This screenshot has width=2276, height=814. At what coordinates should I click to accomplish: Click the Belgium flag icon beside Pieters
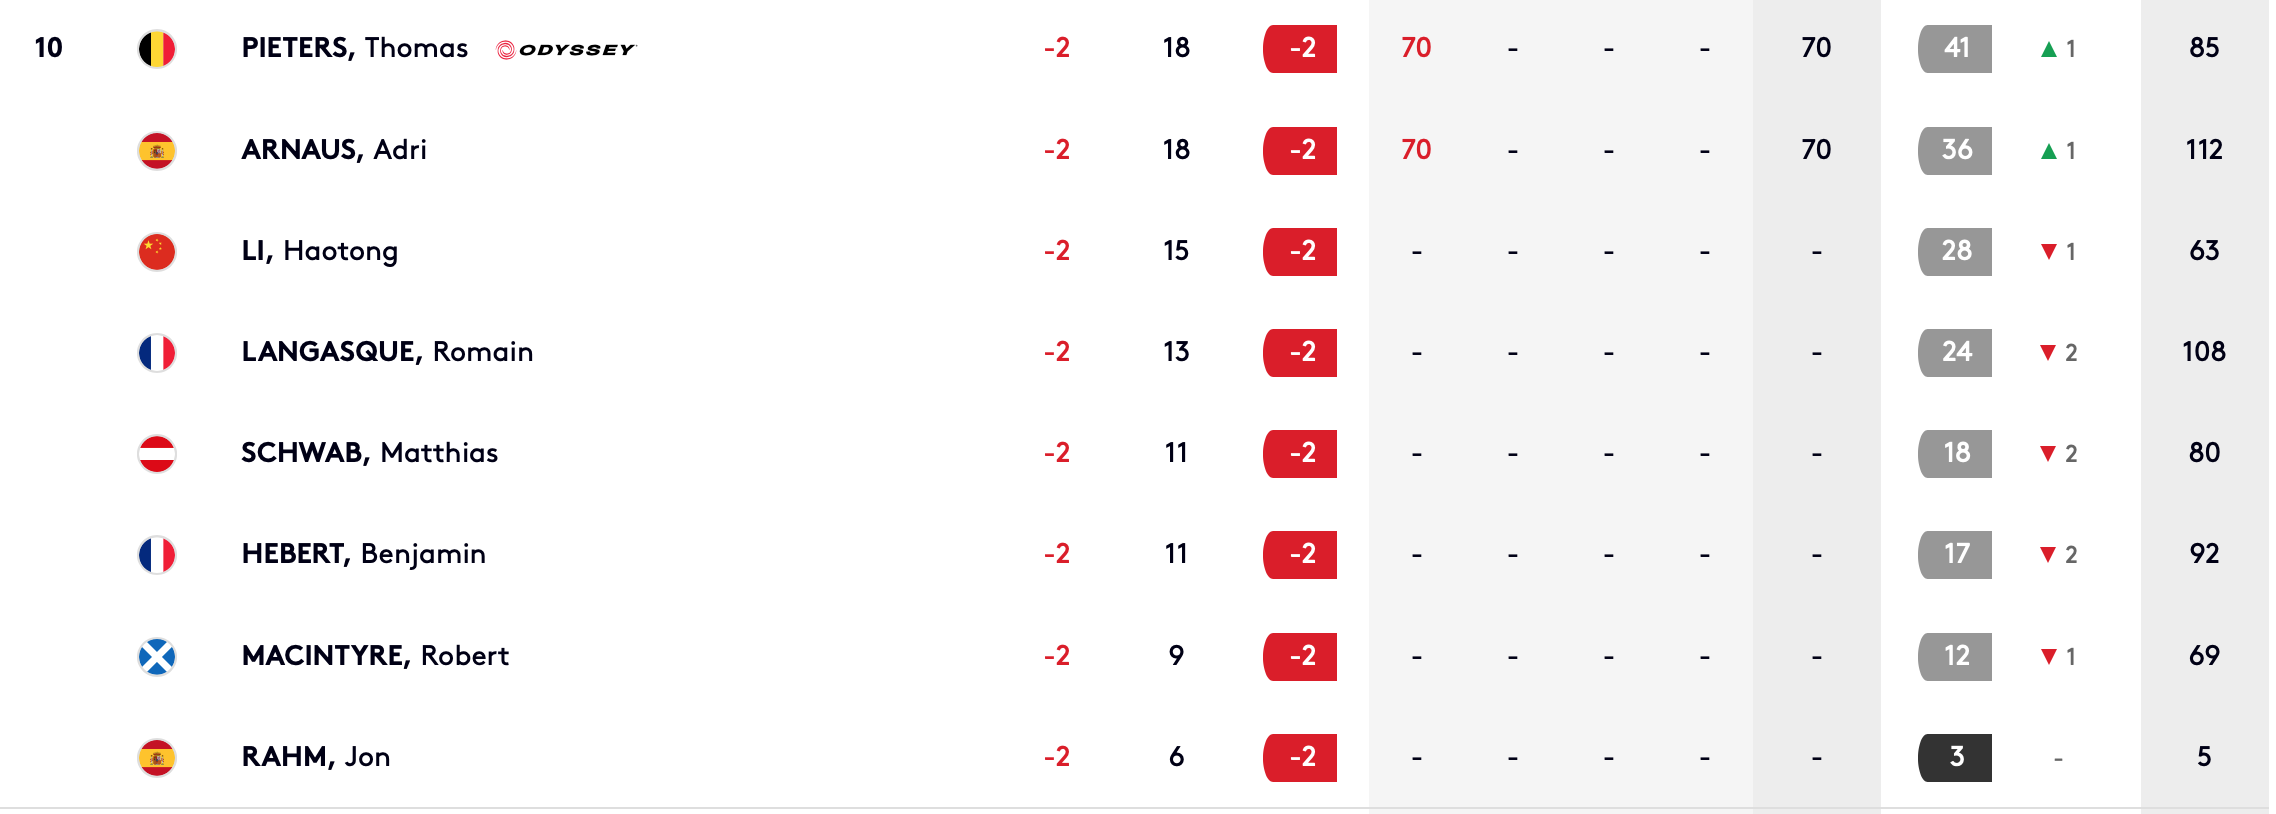point(157,49)
